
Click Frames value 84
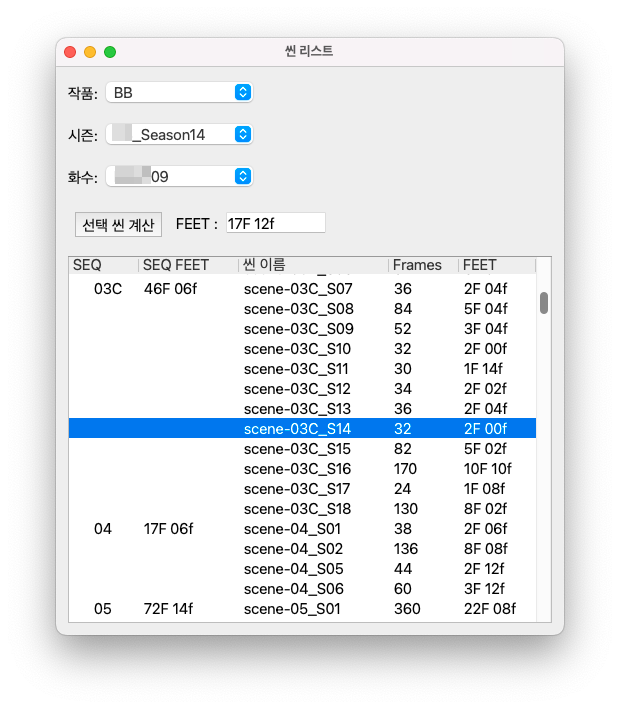click(x=403, y=309)
